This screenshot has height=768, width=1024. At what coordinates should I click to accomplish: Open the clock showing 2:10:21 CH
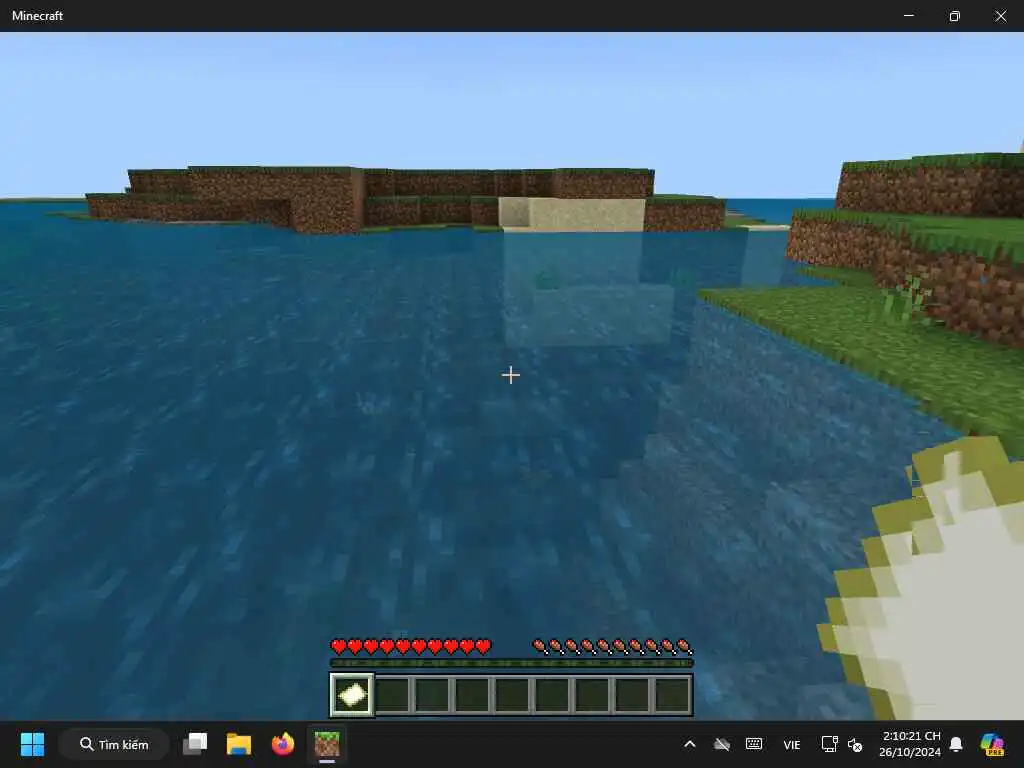click(x=910, y=744)
